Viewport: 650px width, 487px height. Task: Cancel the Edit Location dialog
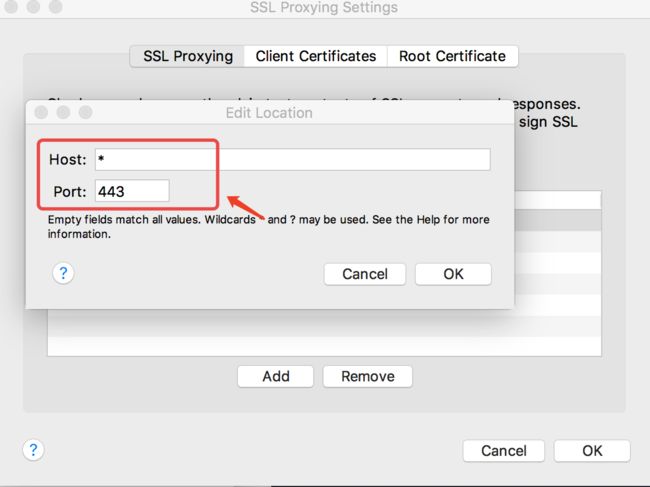[365, 274]
